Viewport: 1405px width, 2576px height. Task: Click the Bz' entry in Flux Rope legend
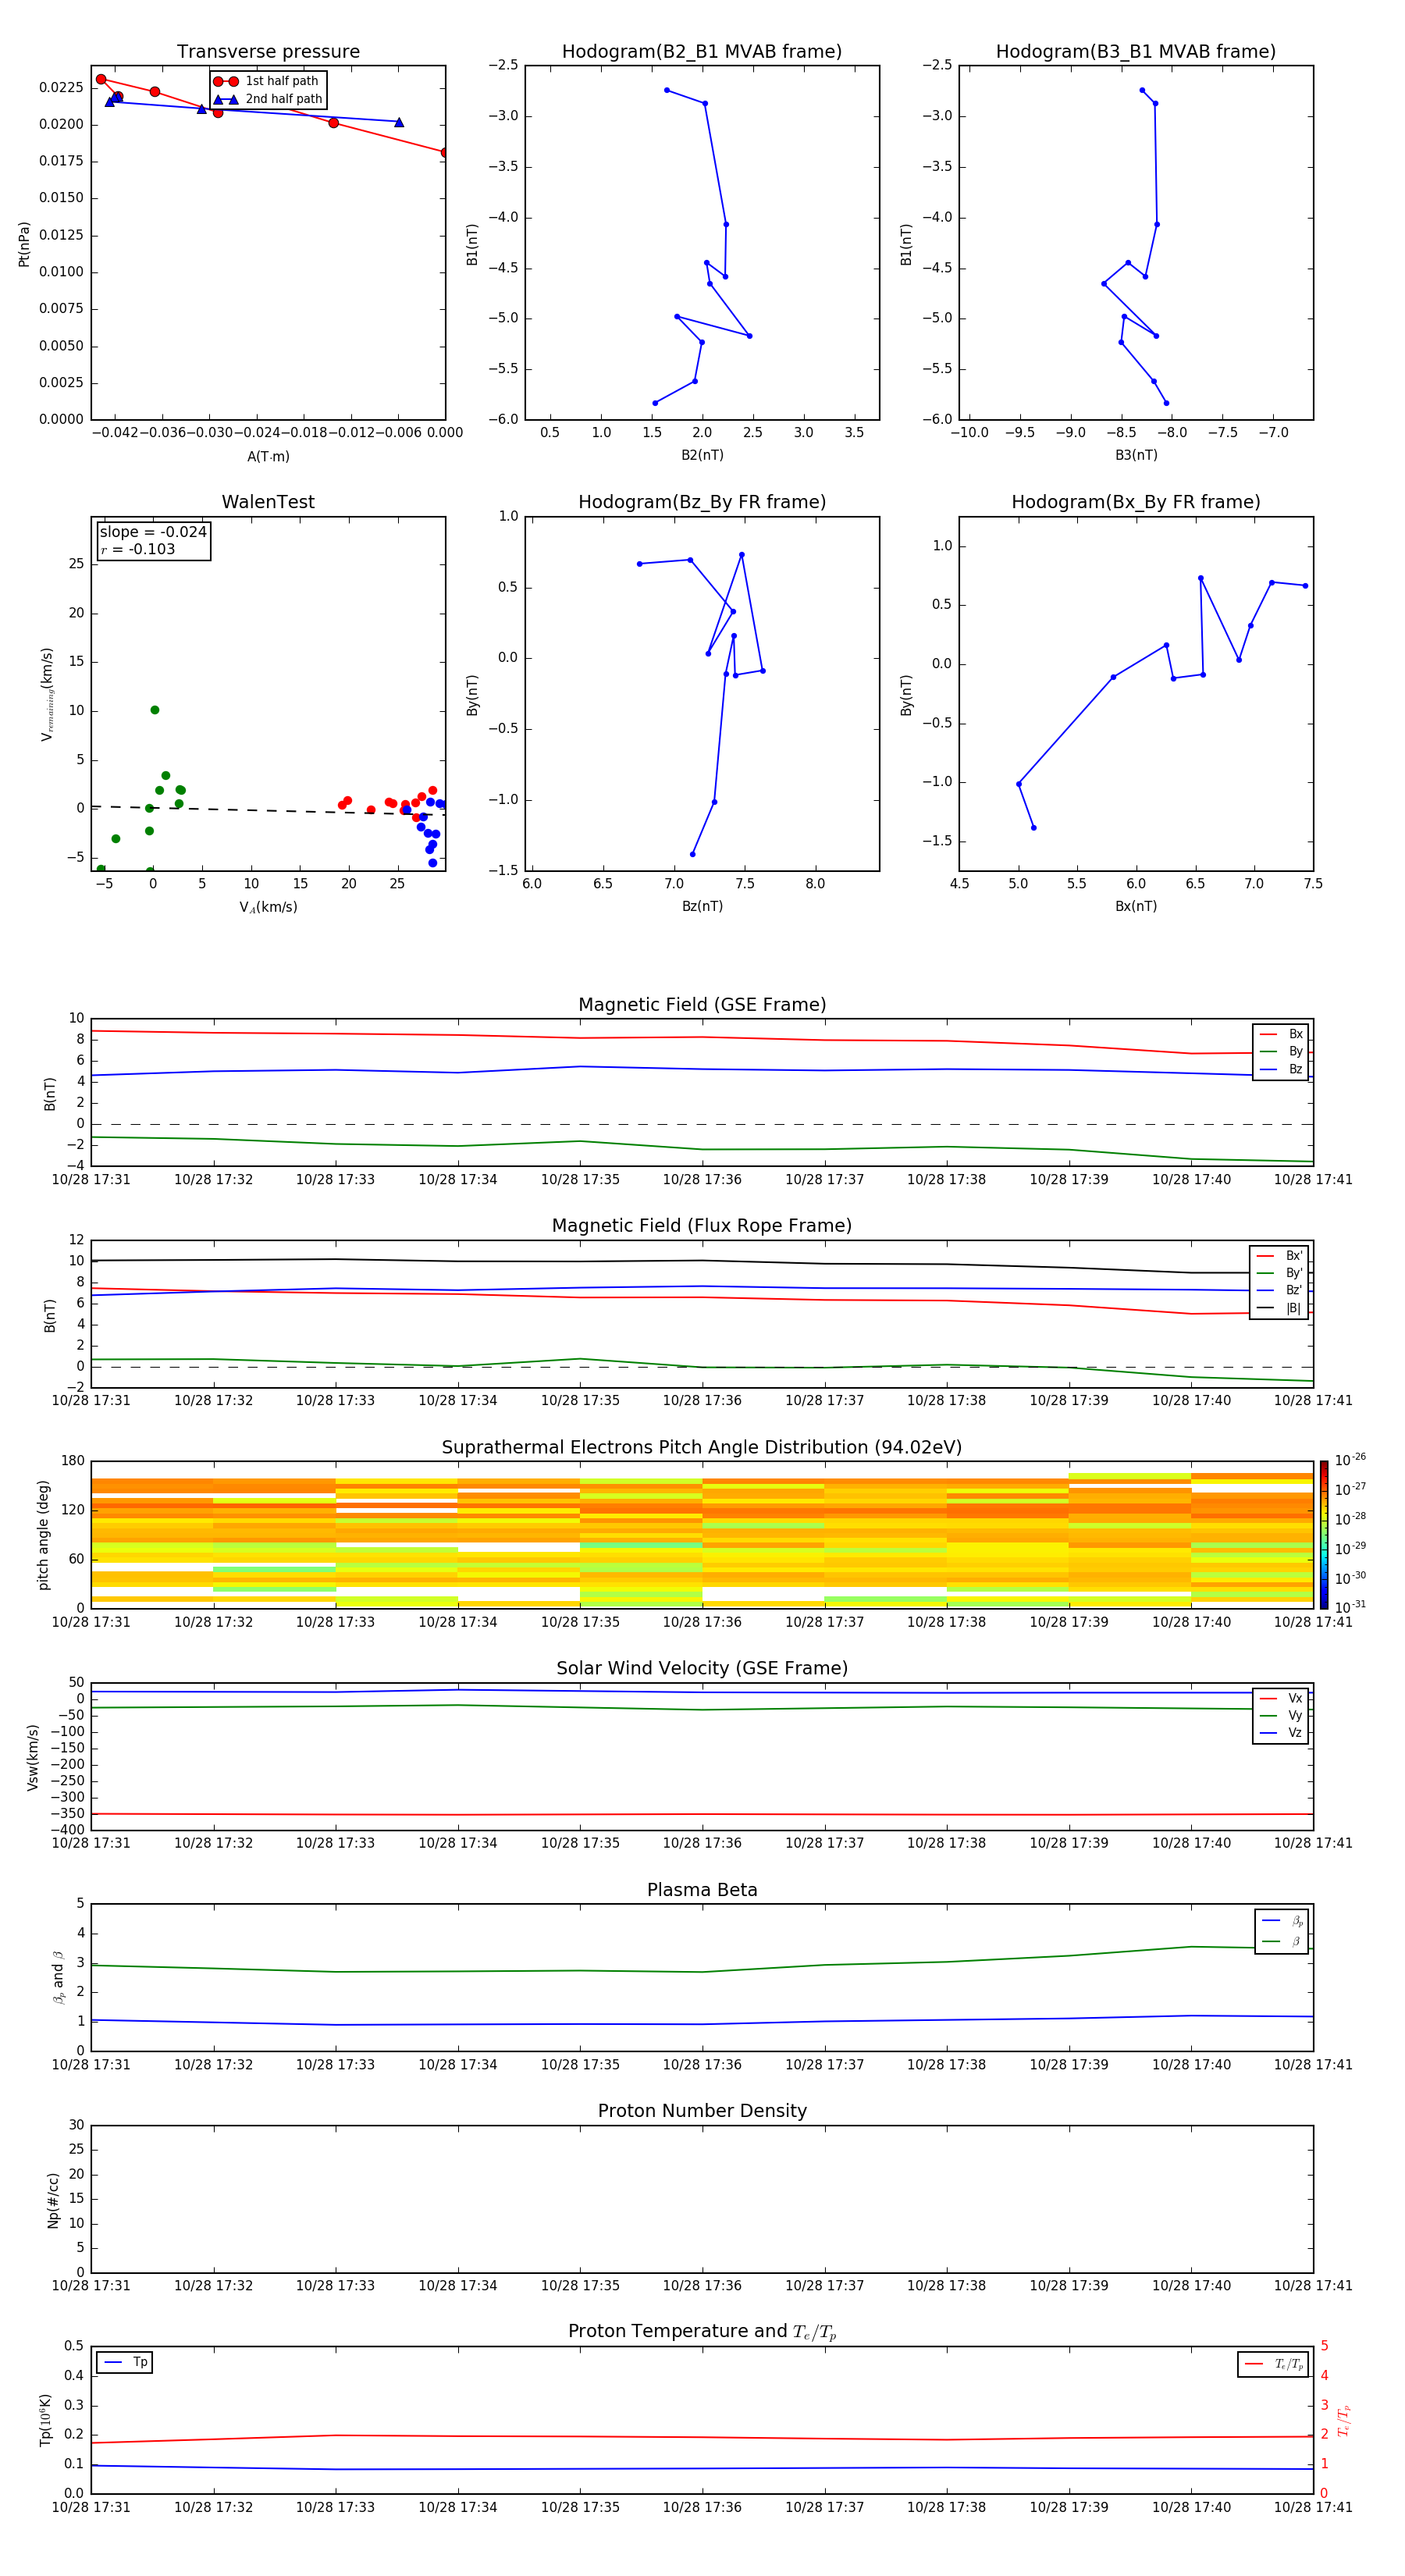(x=1279, y=1290)
